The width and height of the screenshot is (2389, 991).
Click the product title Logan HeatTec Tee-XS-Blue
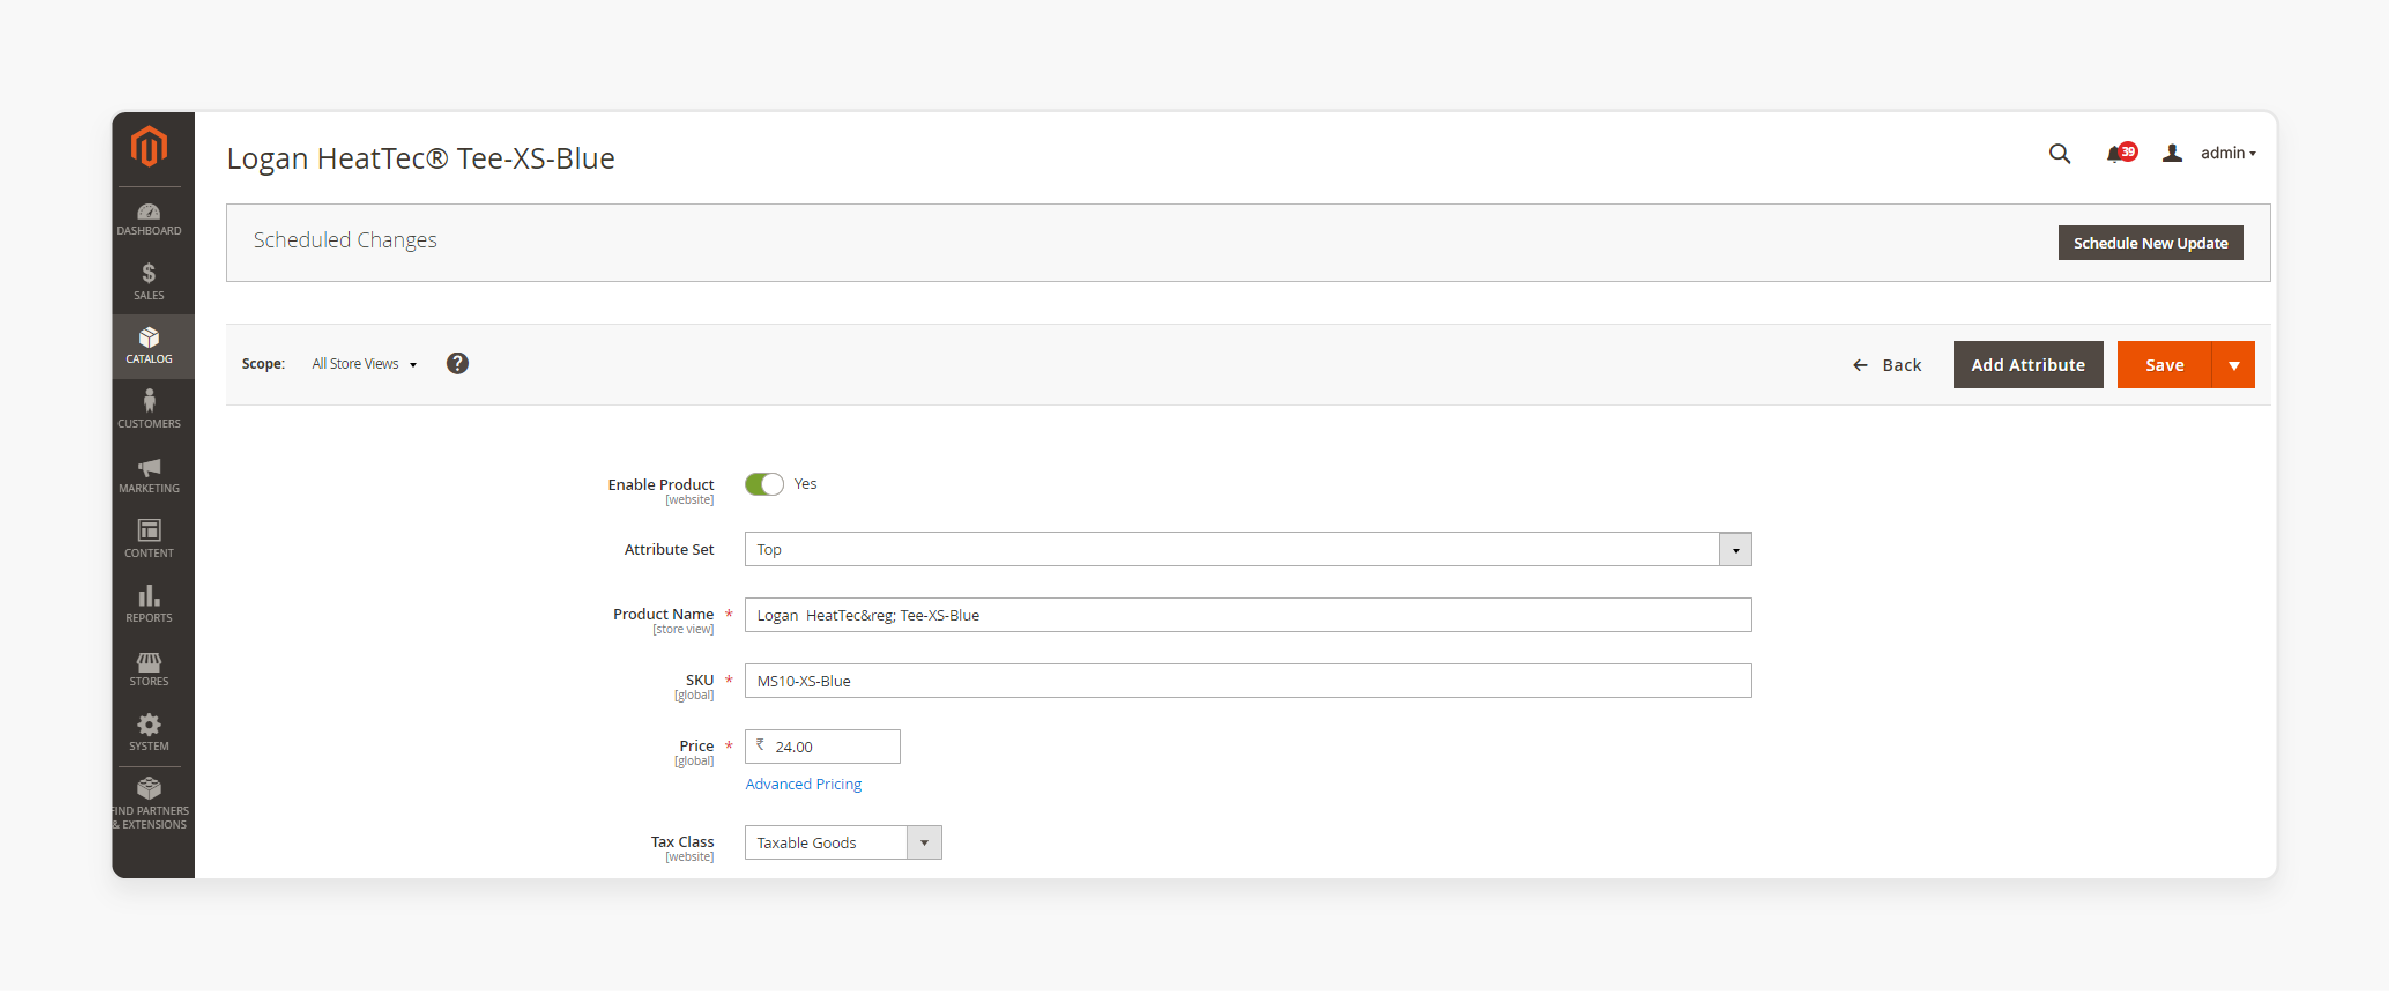421,159
